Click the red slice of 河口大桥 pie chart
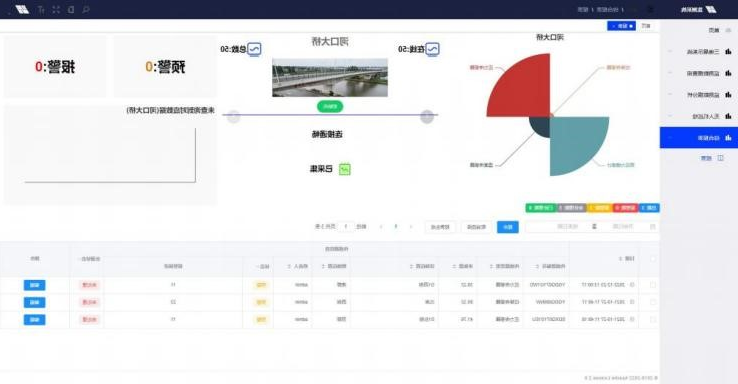738x384 pixels. click(x=522, y=89)
